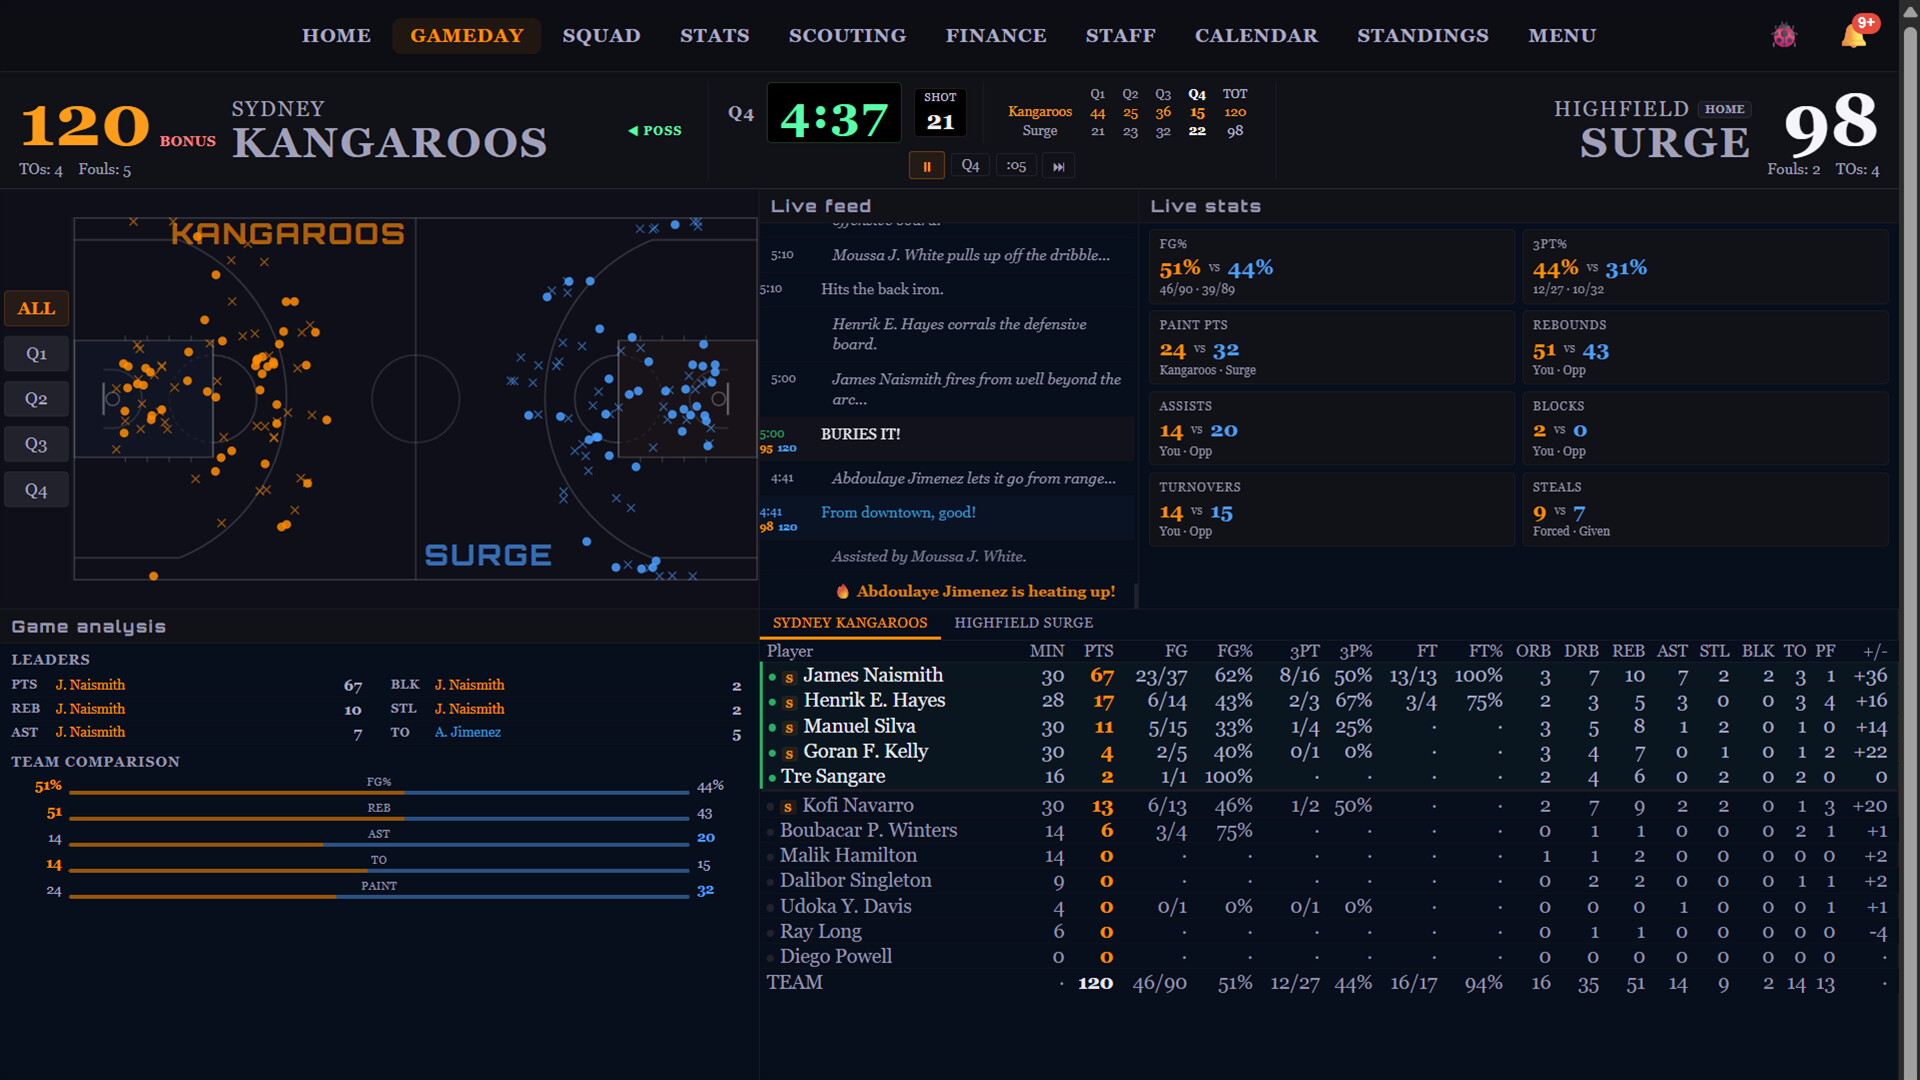Open the notifications bell
Image resolution: width=1920 pixels, height=1080 pixels.
[x=1853, y=36]
